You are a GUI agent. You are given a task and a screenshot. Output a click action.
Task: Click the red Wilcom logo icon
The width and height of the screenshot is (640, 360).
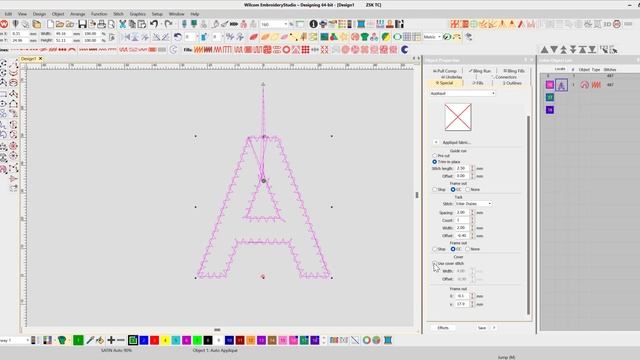pyautogui.click(x=4, y=24)
